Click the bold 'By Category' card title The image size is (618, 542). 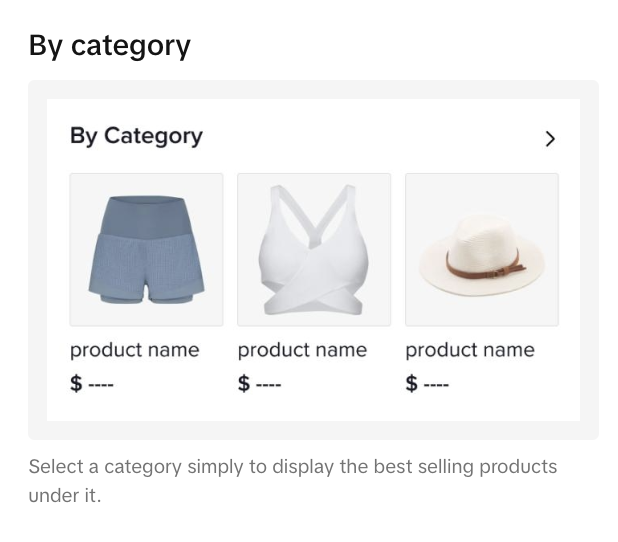tap(136, 136)
